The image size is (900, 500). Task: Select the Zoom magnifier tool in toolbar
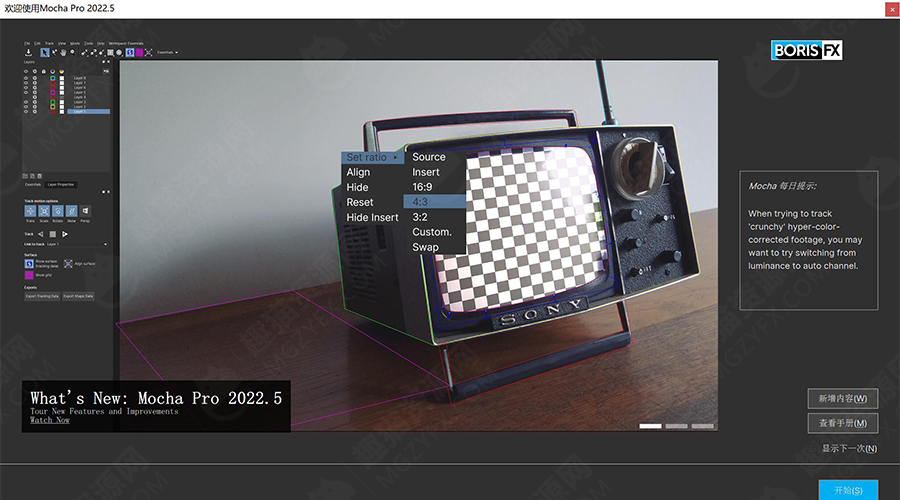pyautogui.click(x=72, y=52)
